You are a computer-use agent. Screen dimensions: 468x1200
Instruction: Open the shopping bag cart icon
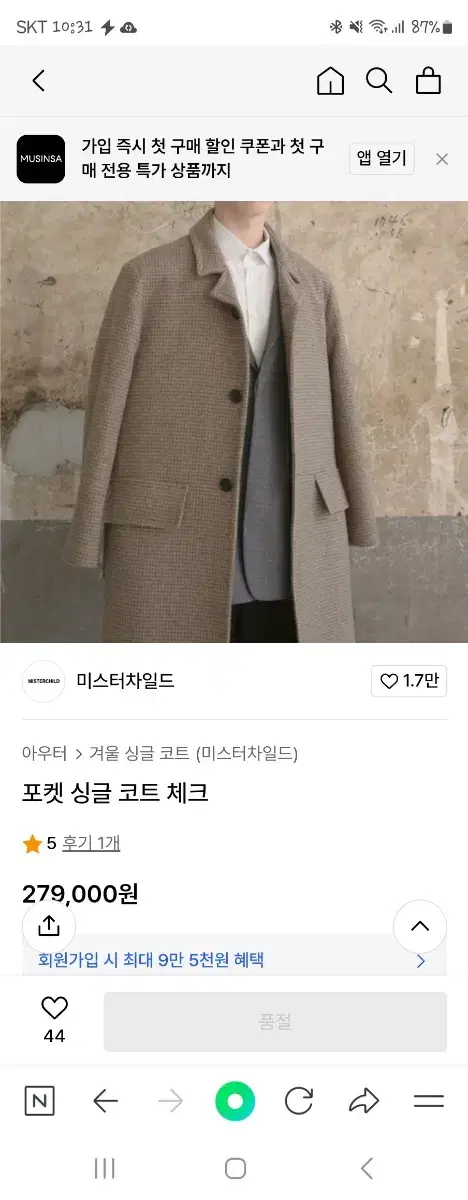(x=429, y=81)
